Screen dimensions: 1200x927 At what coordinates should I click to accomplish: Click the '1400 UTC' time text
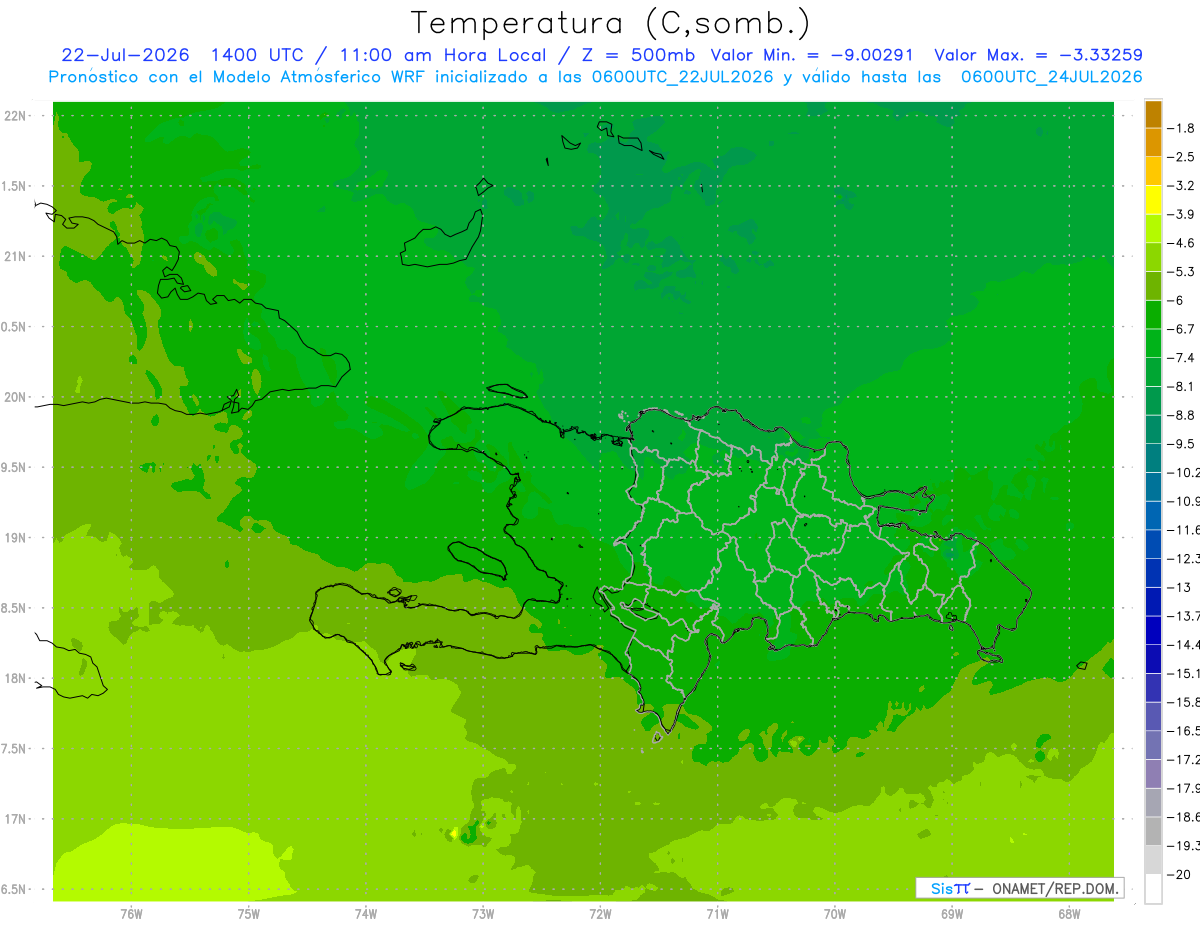[255, 55]
